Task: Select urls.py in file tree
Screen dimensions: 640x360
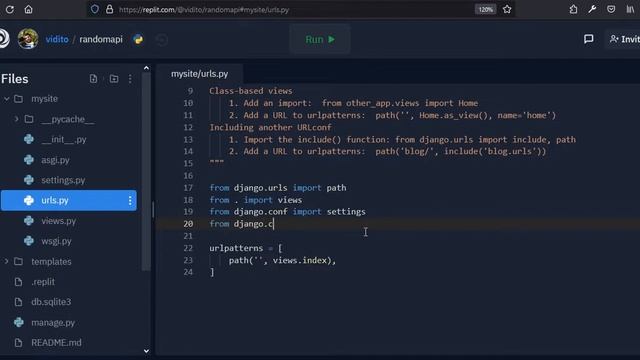Action: [69, 200]
